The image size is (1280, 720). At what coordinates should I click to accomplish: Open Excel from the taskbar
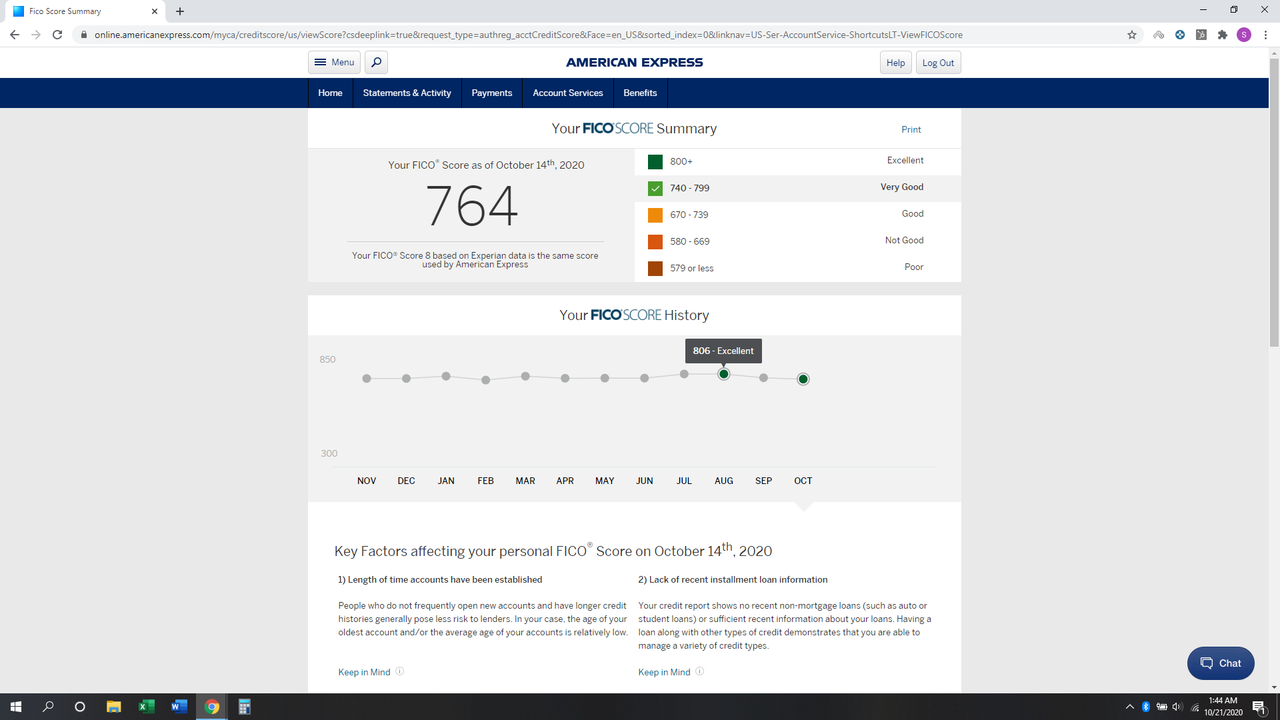click(146, 706)
